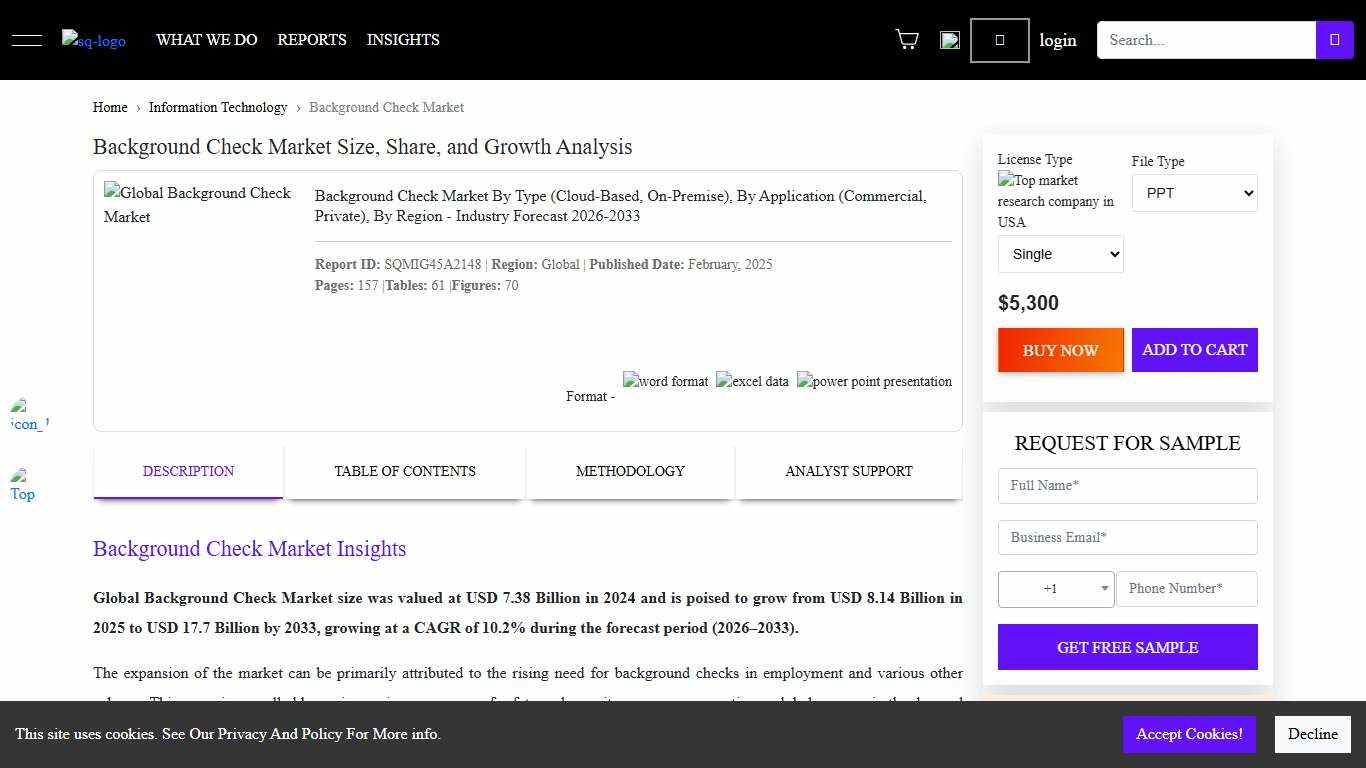Expand the +1 country code selector

click(x=1056, y=589)
